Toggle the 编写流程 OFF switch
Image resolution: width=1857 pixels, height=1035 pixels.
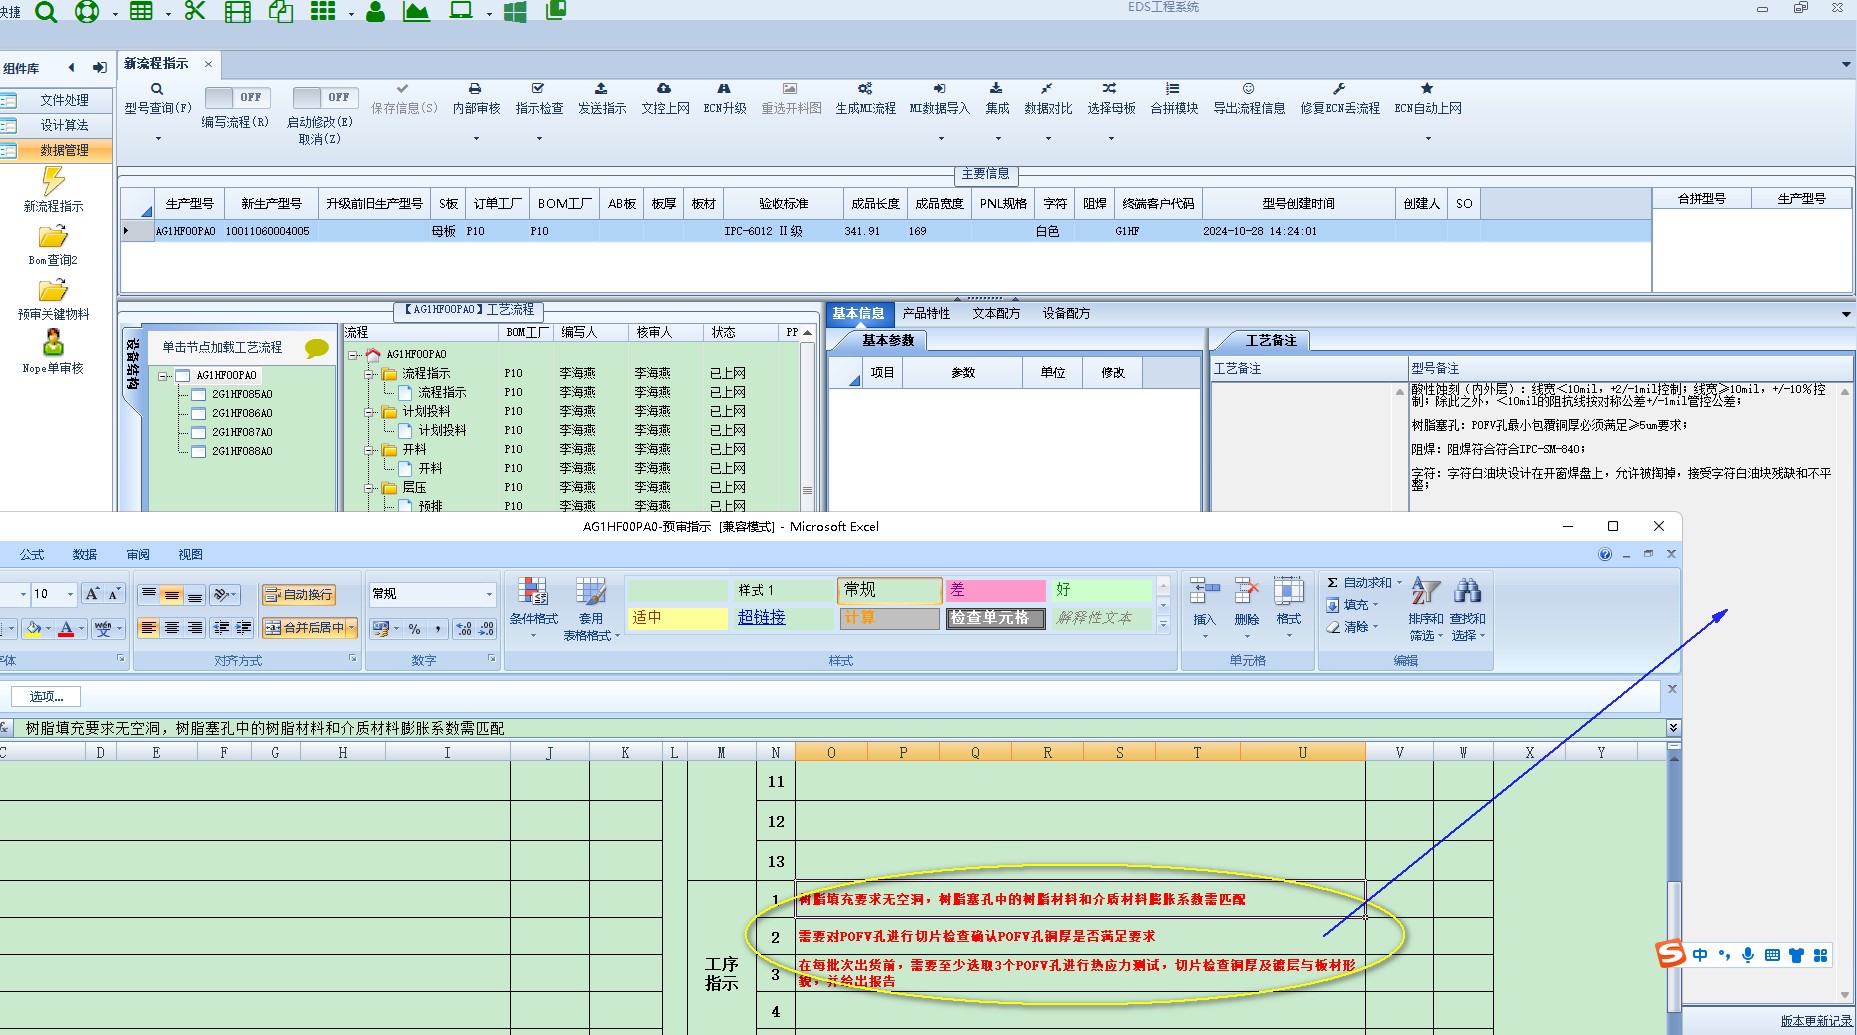click(x=235, y=97)
